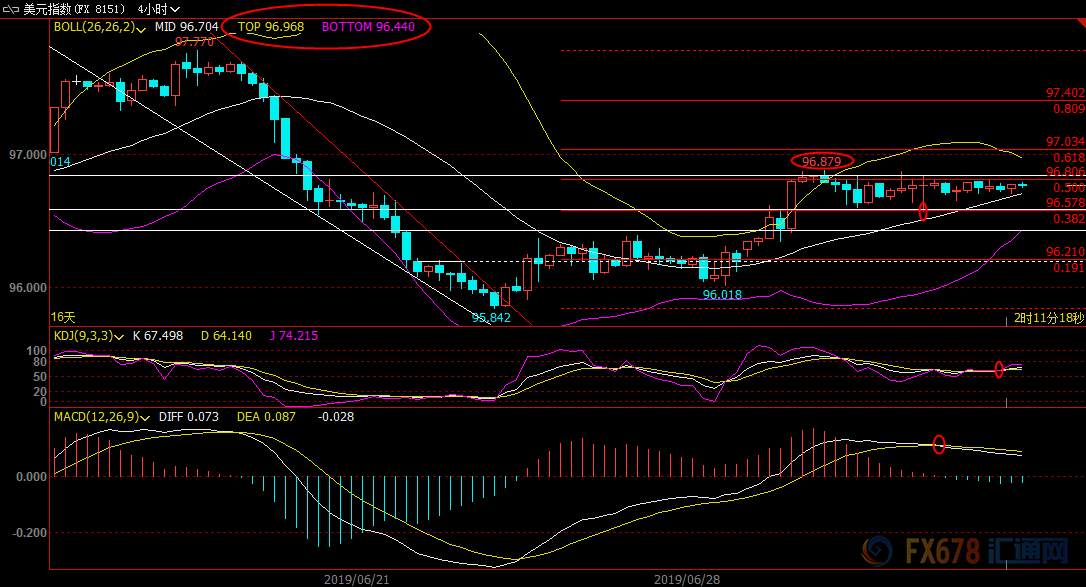
Task: Click the red circle marker on MACD line
Action: [938, 444]
